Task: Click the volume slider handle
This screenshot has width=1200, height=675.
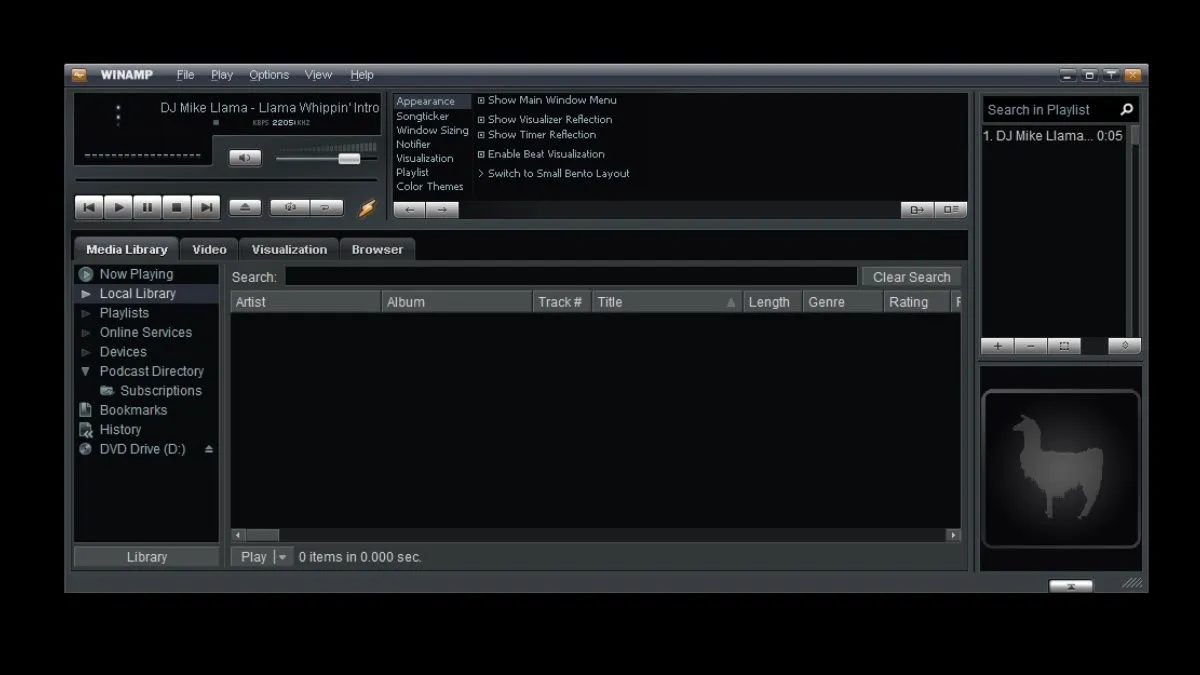Action: (349, 158)
